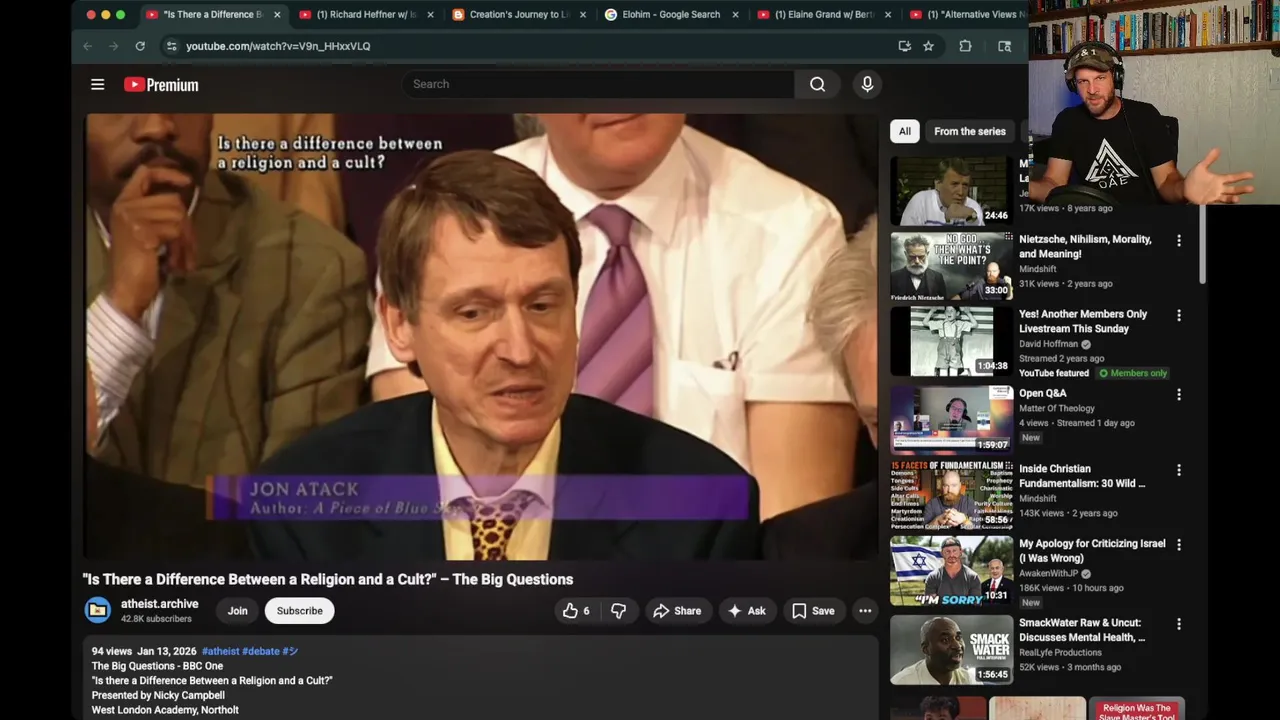This screenshot has width=1280, height=720.
Task: Dislike the video with thumbs down
Action: pos(619,611)
